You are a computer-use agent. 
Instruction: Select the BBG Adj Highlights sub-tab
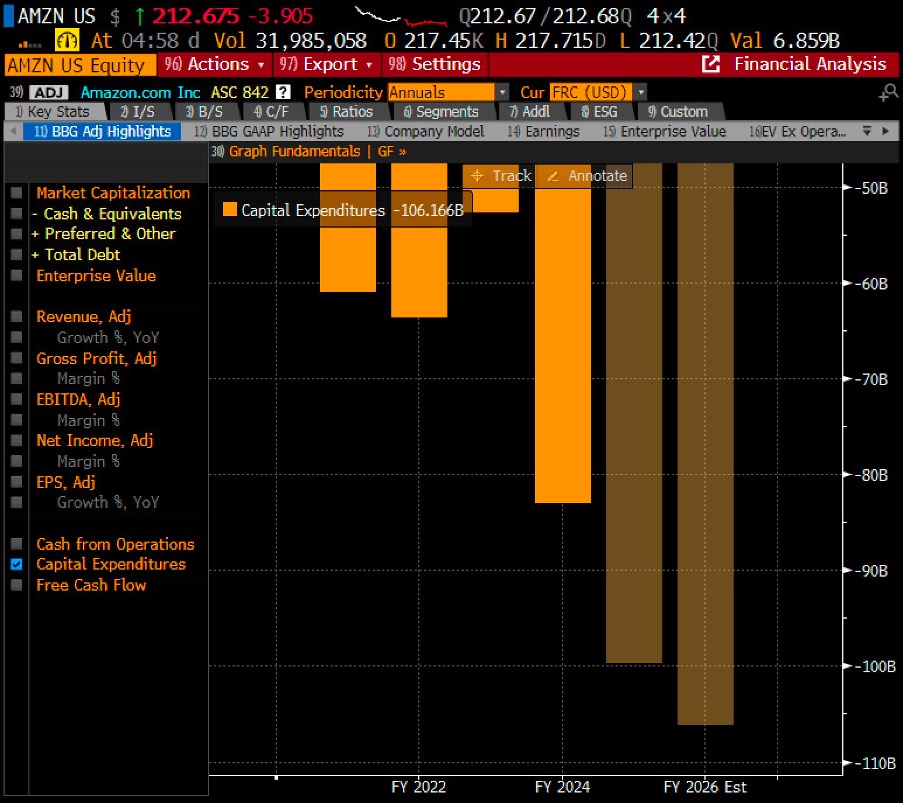(x=102, y=132)
